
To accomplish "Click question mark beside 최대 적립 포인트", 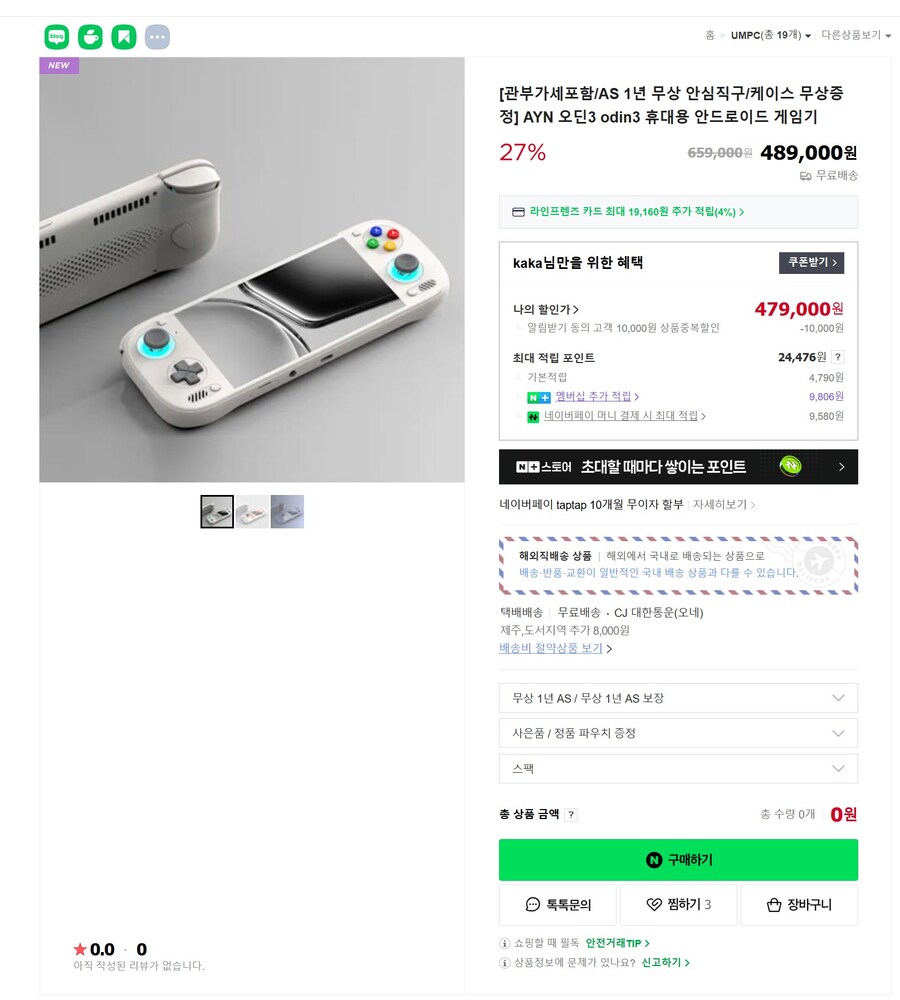I will coord(838,357).
